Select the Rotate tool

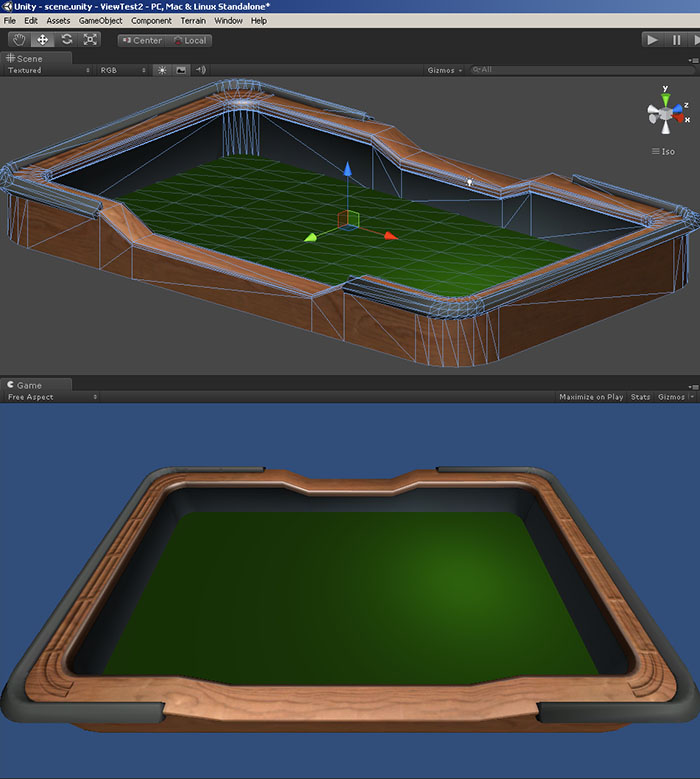[x=67, y=40]
